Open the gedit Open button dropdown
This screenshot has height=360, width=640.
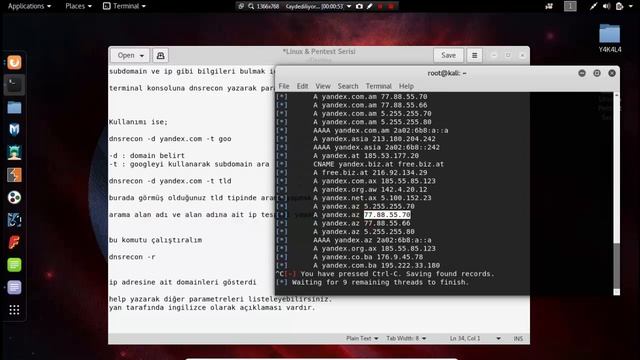coord(130,56)
